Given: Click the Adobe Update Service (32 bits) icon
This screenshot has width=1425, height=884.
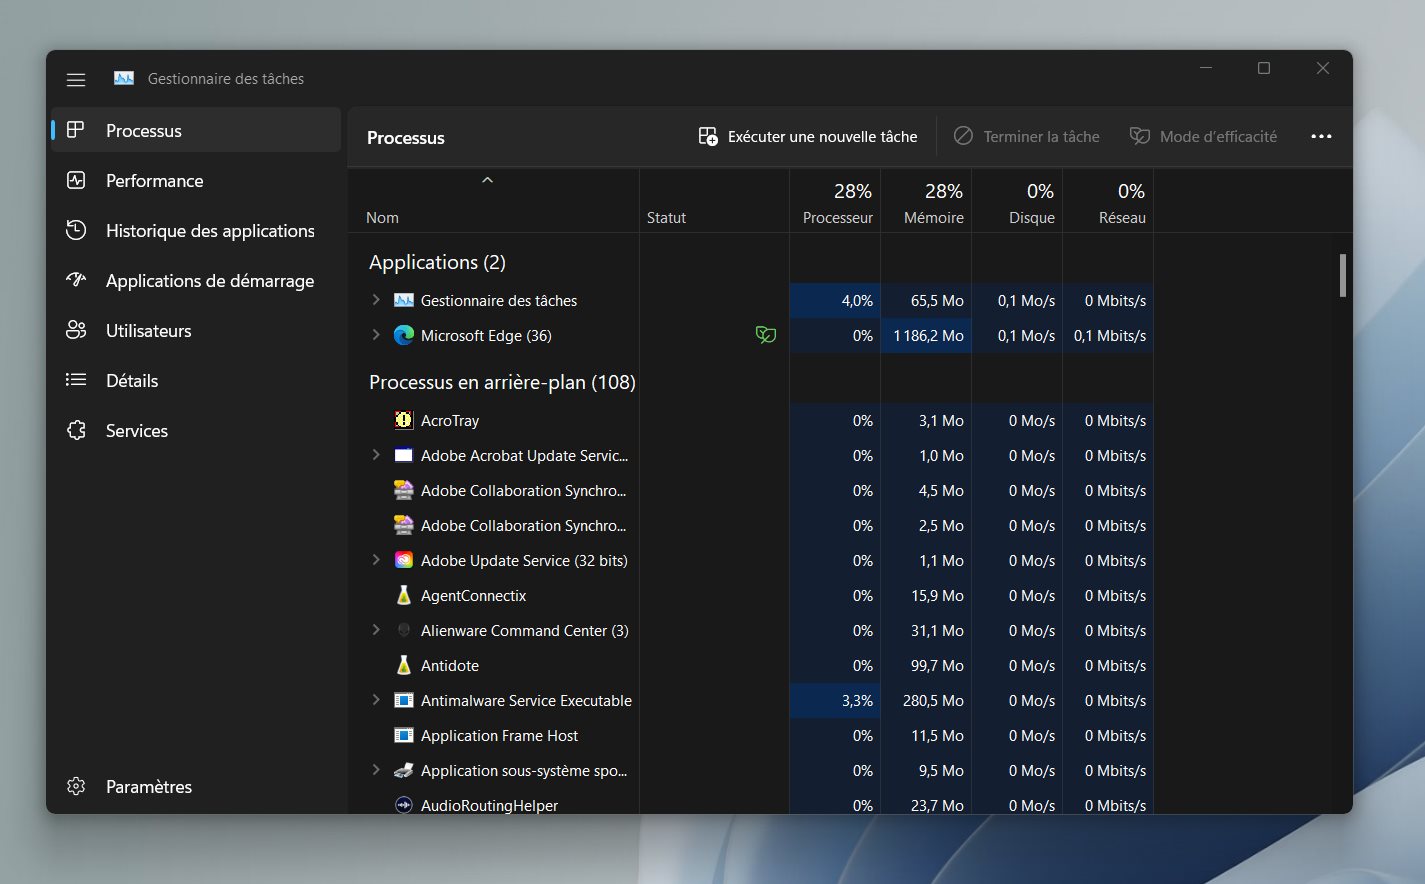Looking at the screenshot, I should (x=404, y=560).
